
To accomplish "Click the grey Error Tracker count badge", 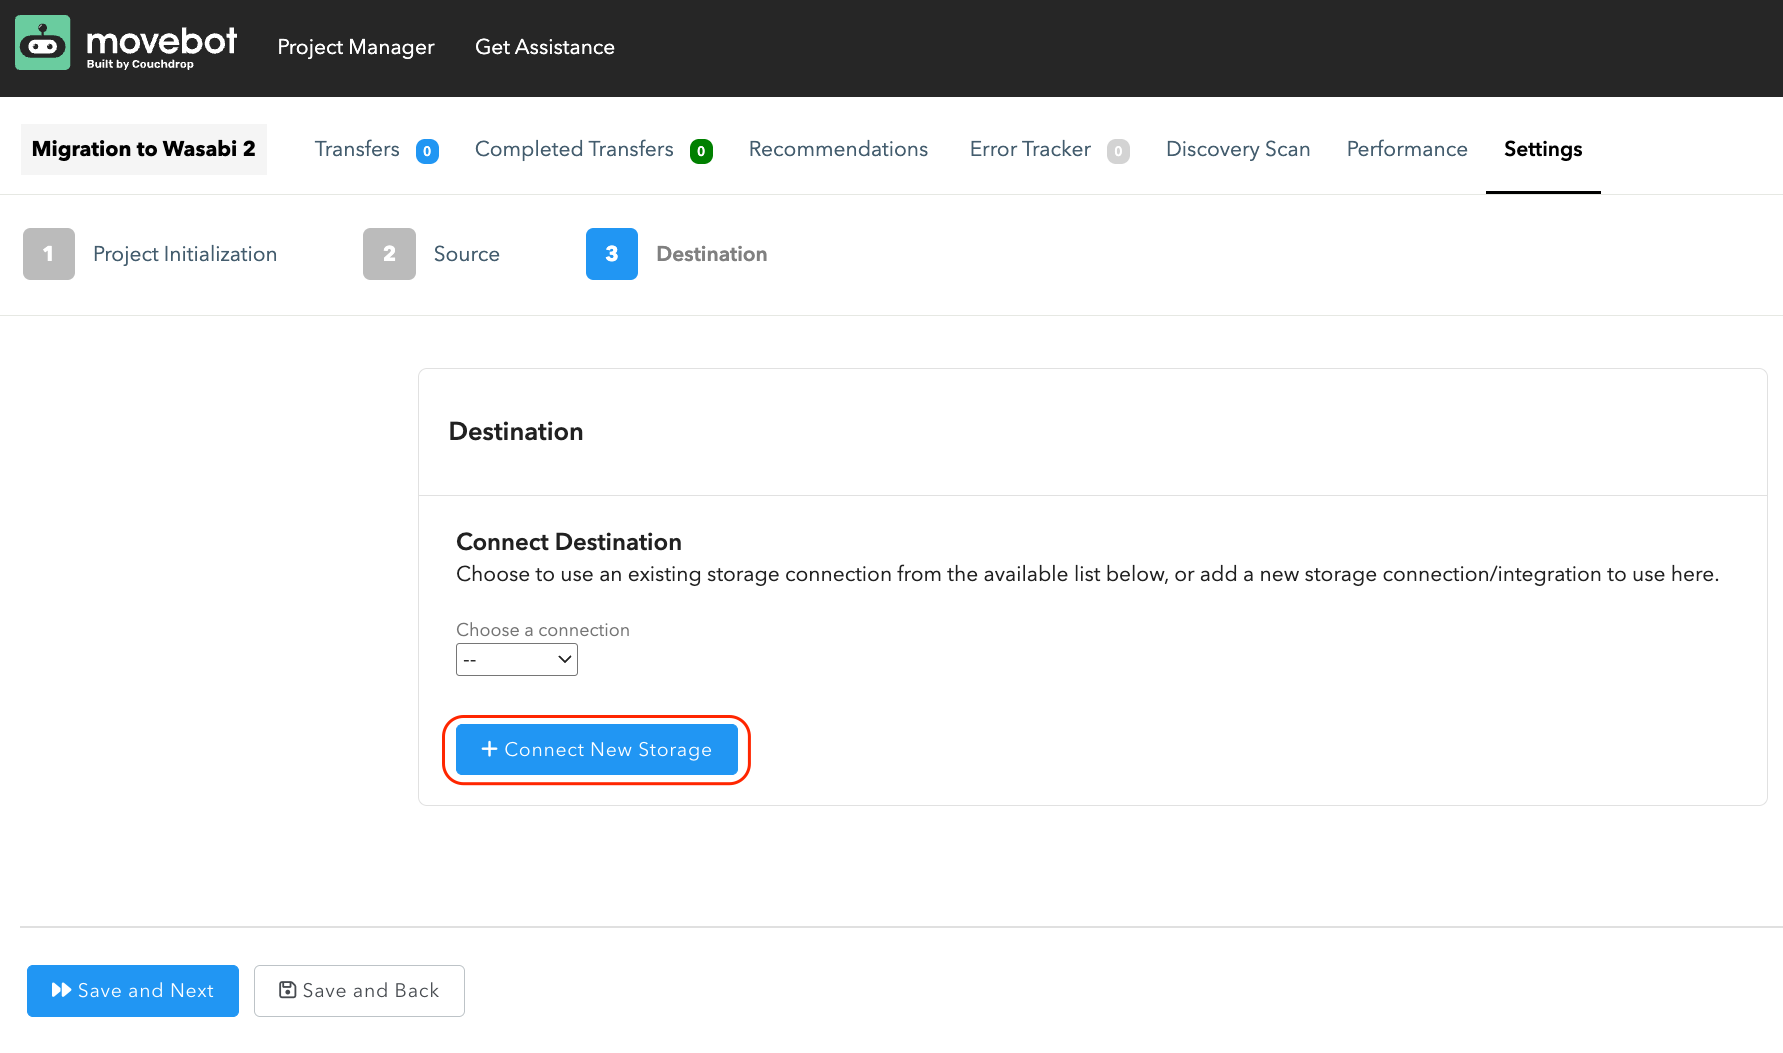I will tap(1118, 151).
